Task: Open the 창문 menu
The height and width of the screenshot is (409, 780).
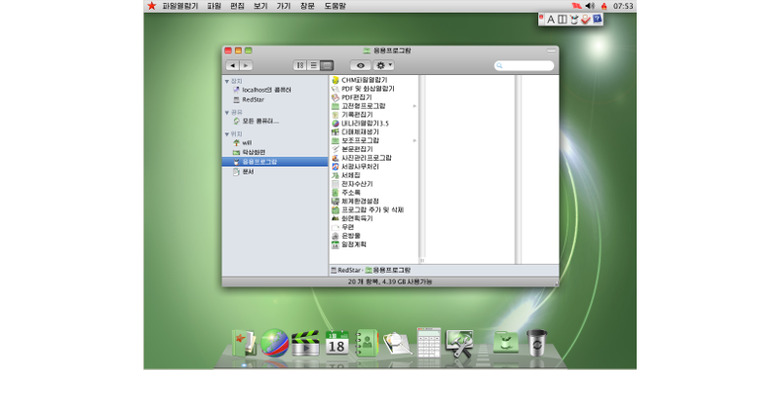Action: (x=307, y=6)
